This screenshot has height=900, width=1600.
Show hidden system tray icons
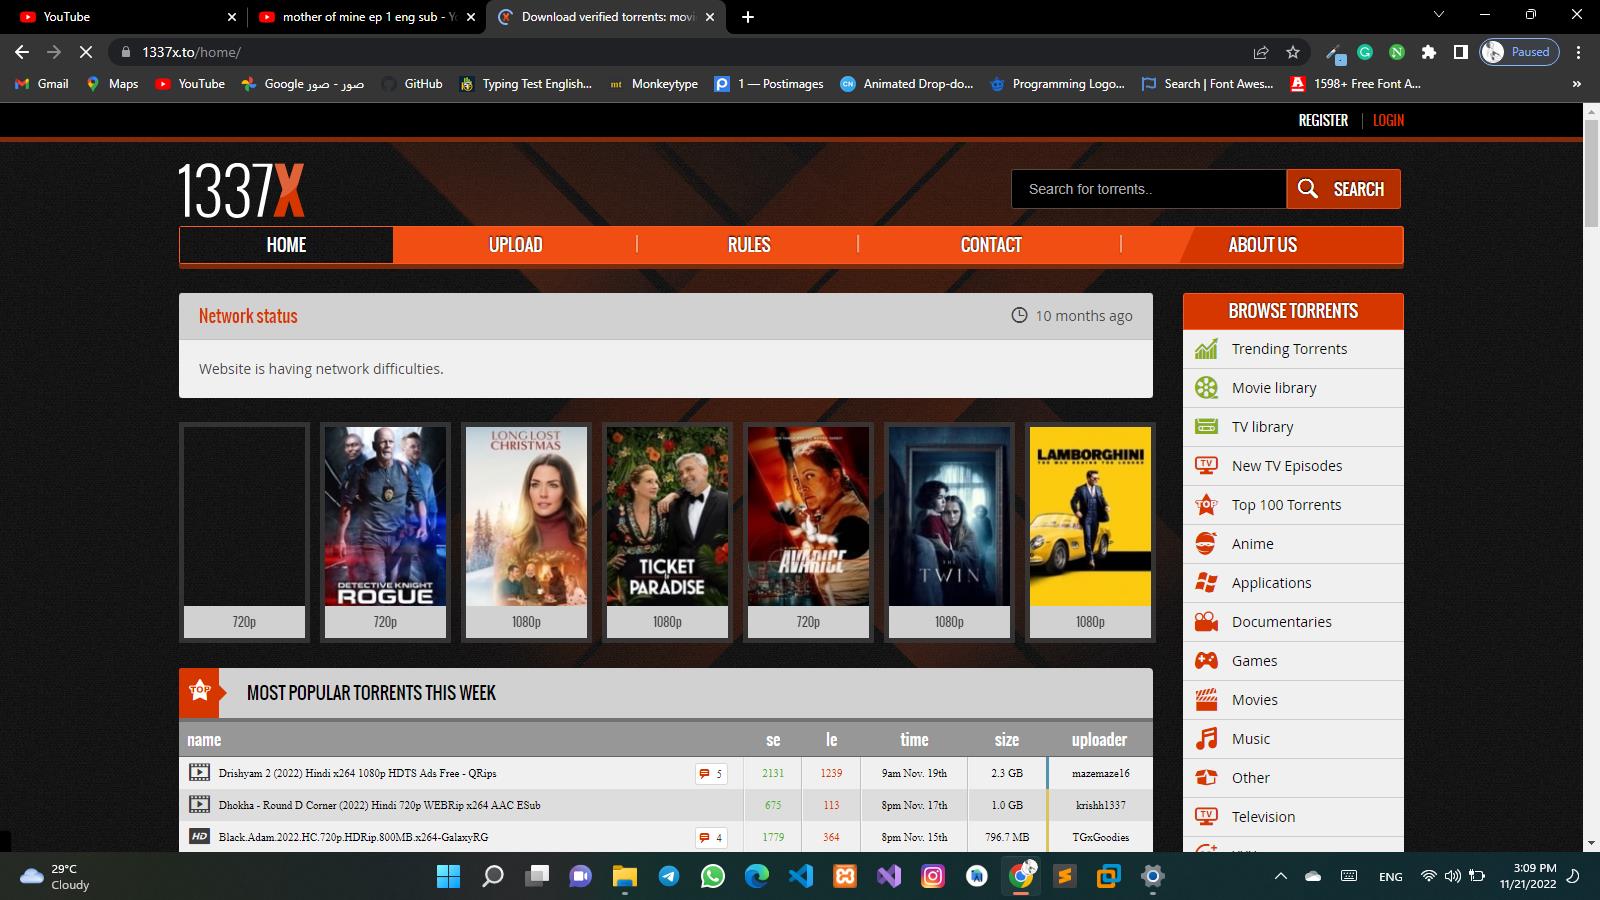(1280, 877)
